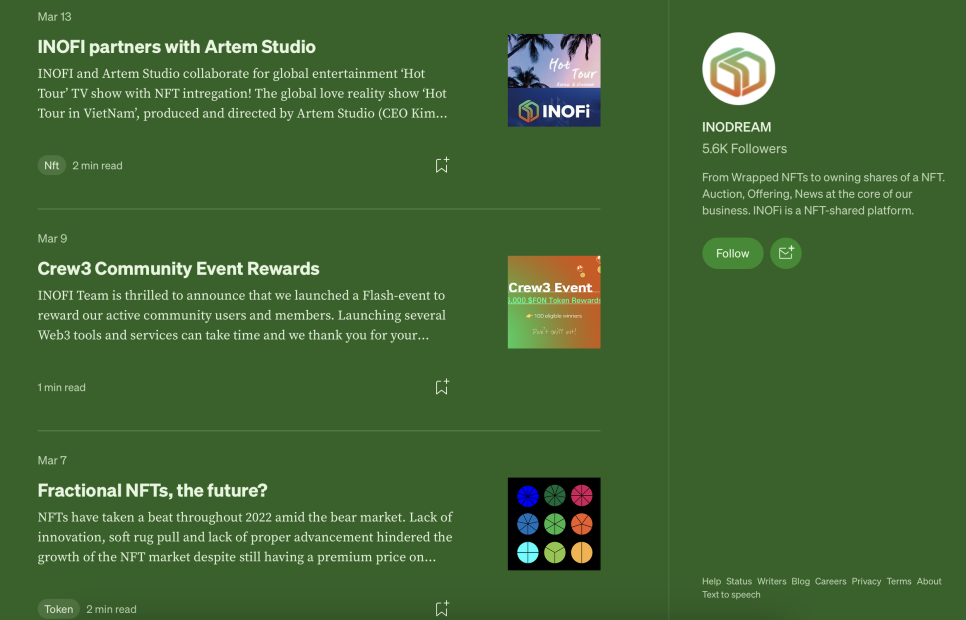Open the colorful circles Fractional NFTs thumbnail
This screenshot has width=966, height=620.
tap(554, 524)
